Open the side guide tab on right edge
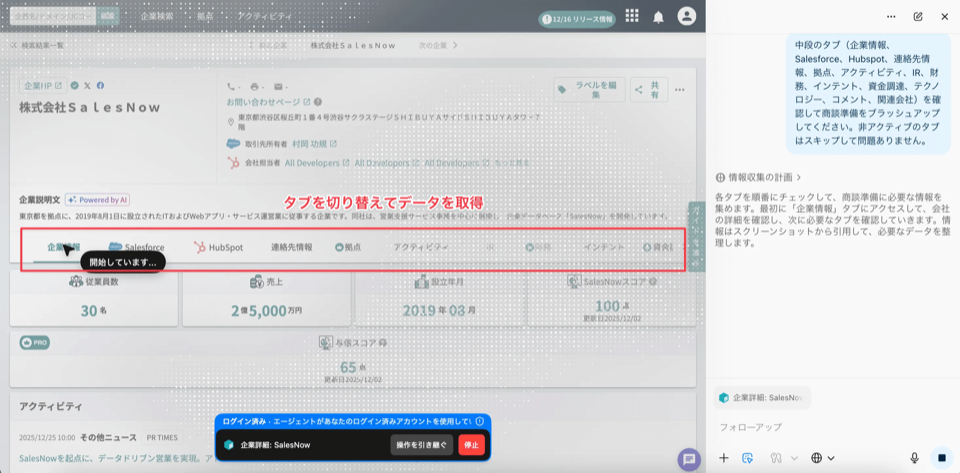 697,236
